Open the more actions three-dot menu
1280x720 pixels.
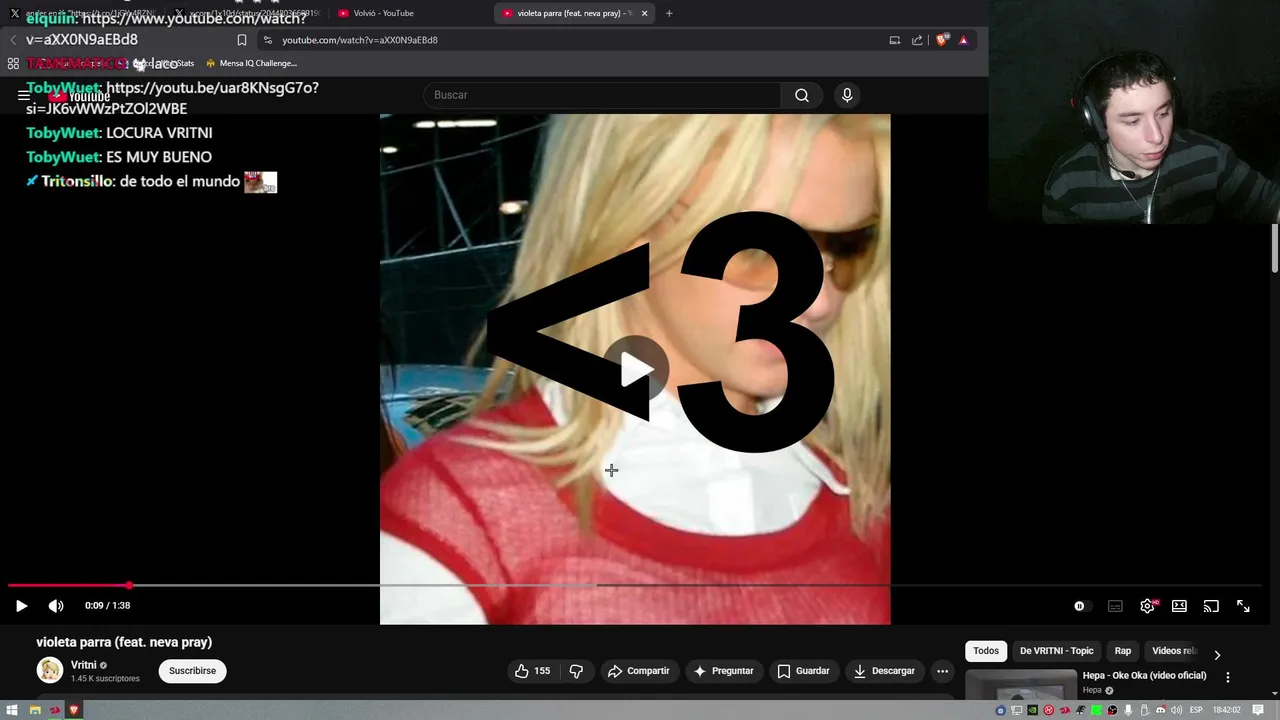942,671
